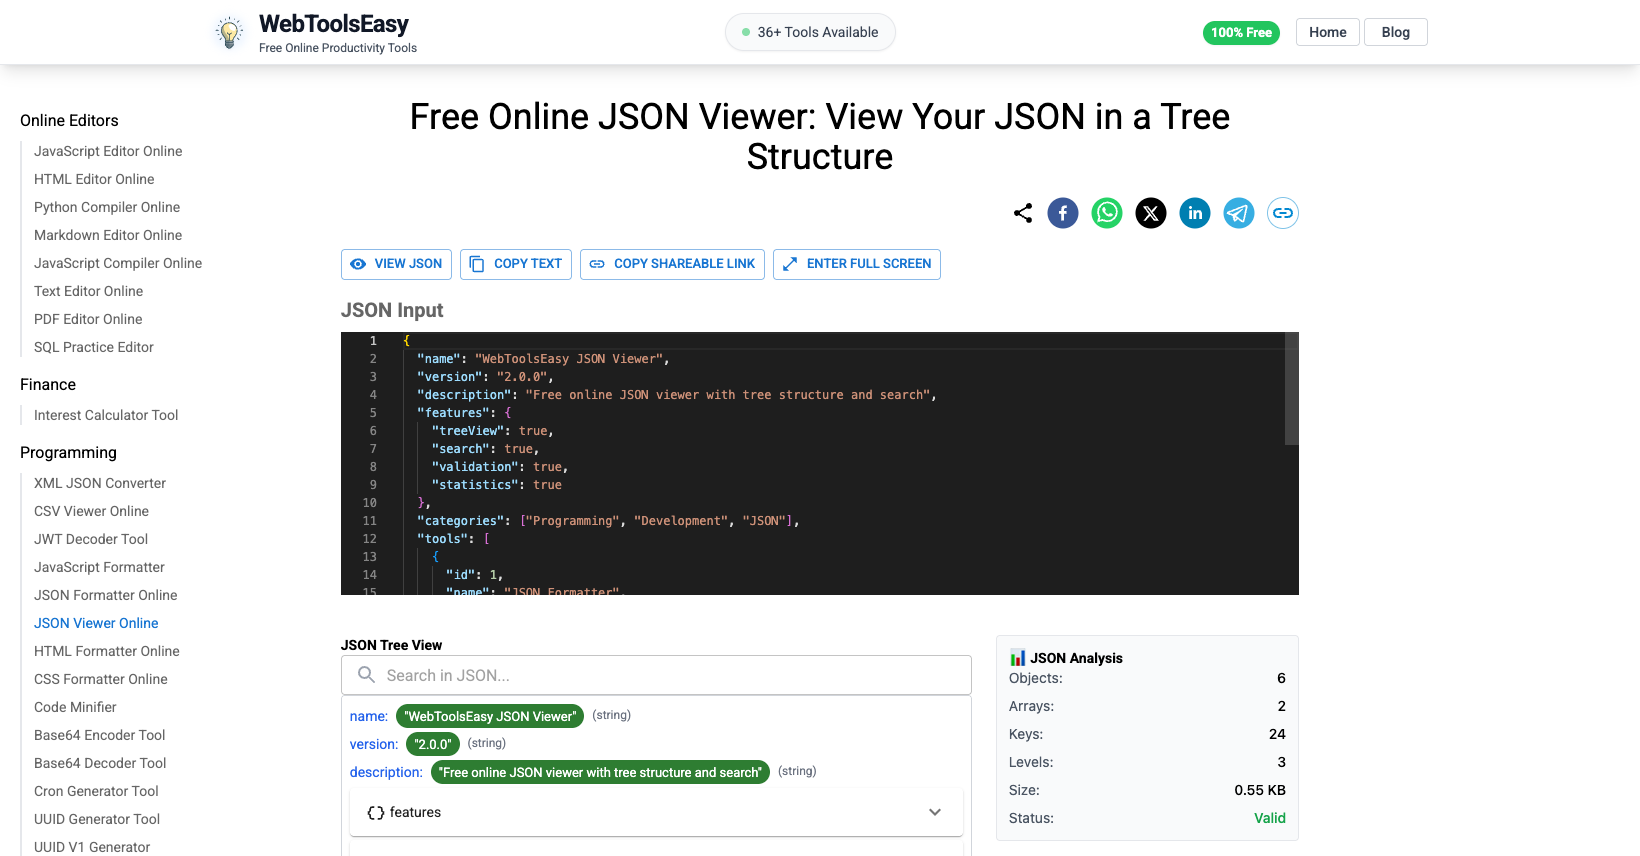Image resolution: width=1640 pixels, height=856 pixels.
Task: Click into the Search in JSON field
Action: pos(656,675)
